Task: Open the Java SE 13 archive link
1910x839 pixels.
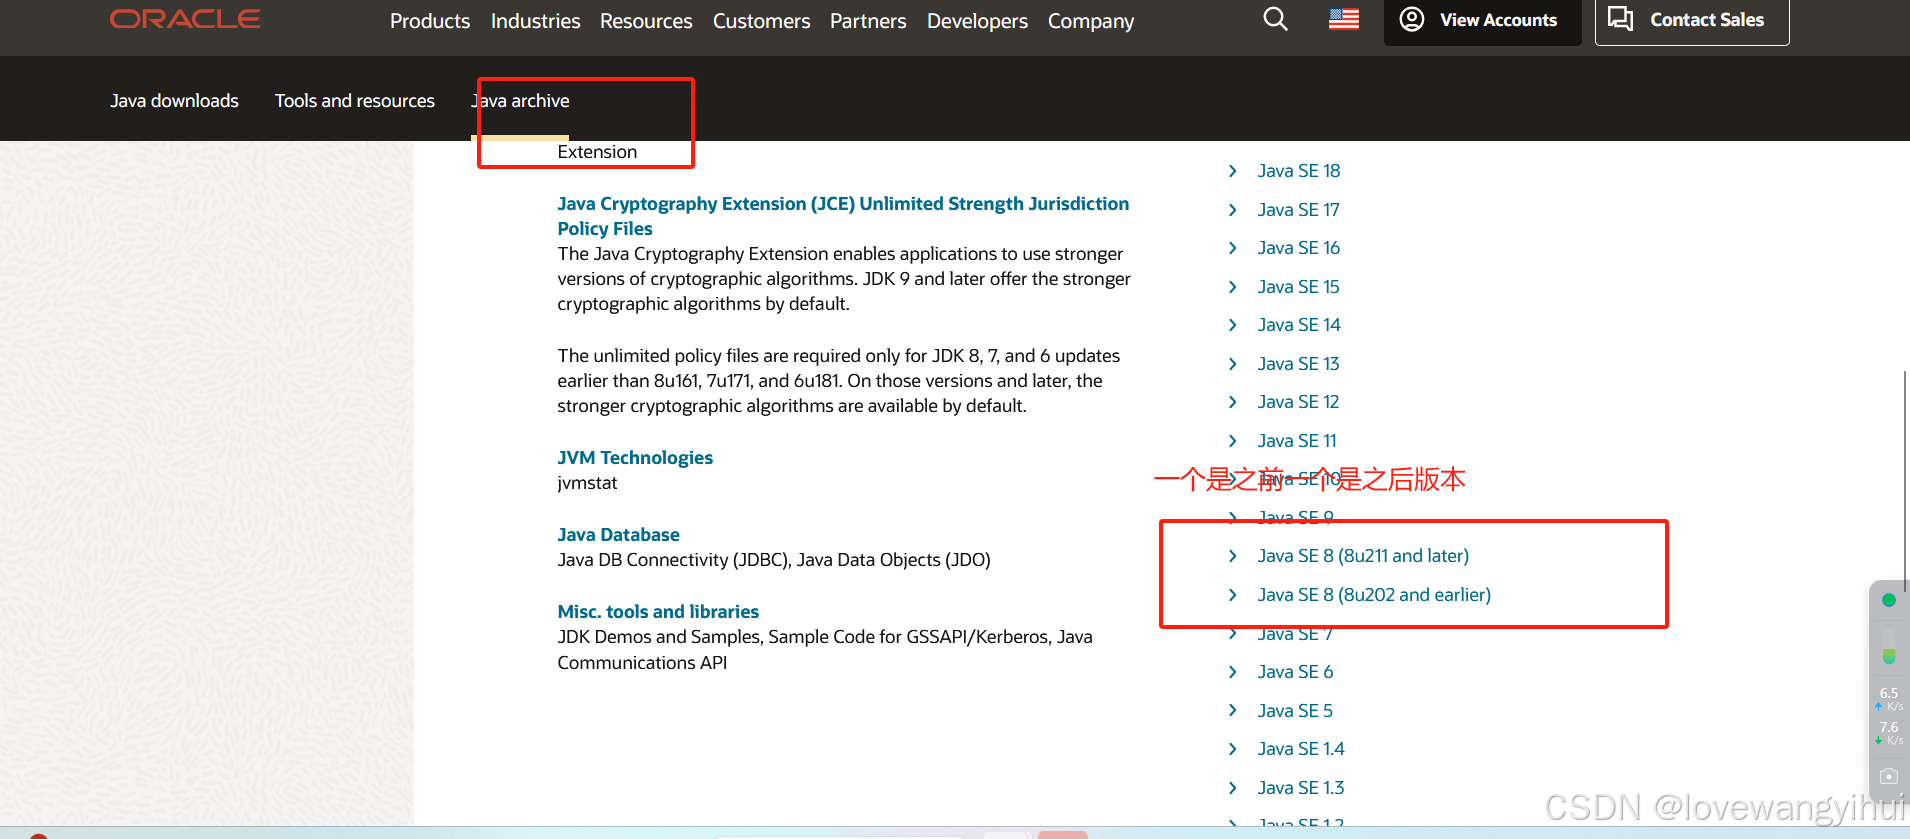Action: click(x=1298, y=364)
